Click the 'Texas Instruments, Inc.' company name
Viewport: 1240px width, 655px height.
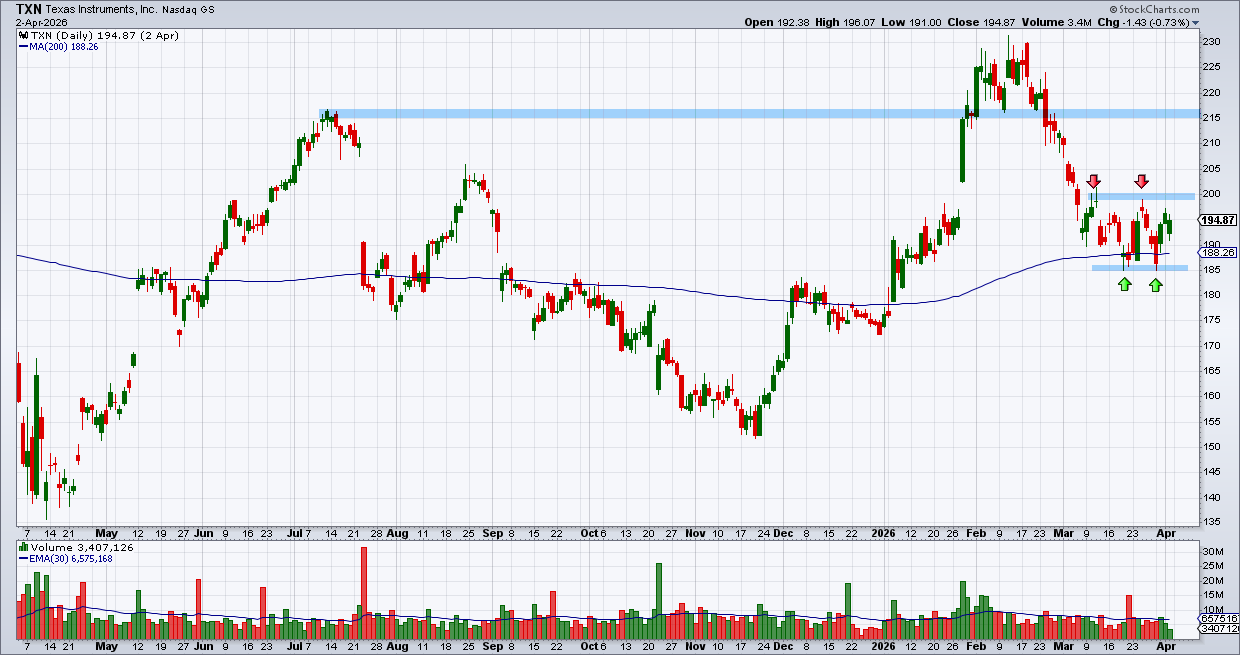pyautogui.click(x=102, y=9)
